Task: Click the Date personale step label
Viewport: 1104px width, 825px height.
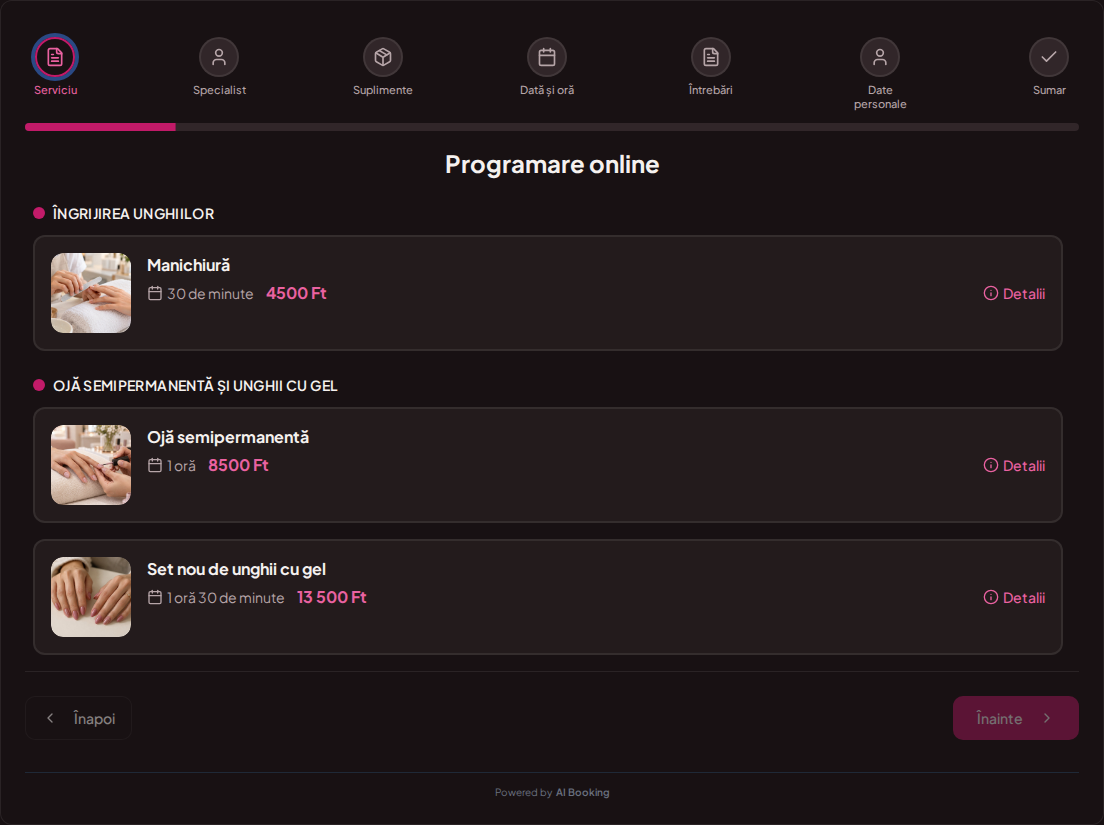Action: [x=880, y=97]
